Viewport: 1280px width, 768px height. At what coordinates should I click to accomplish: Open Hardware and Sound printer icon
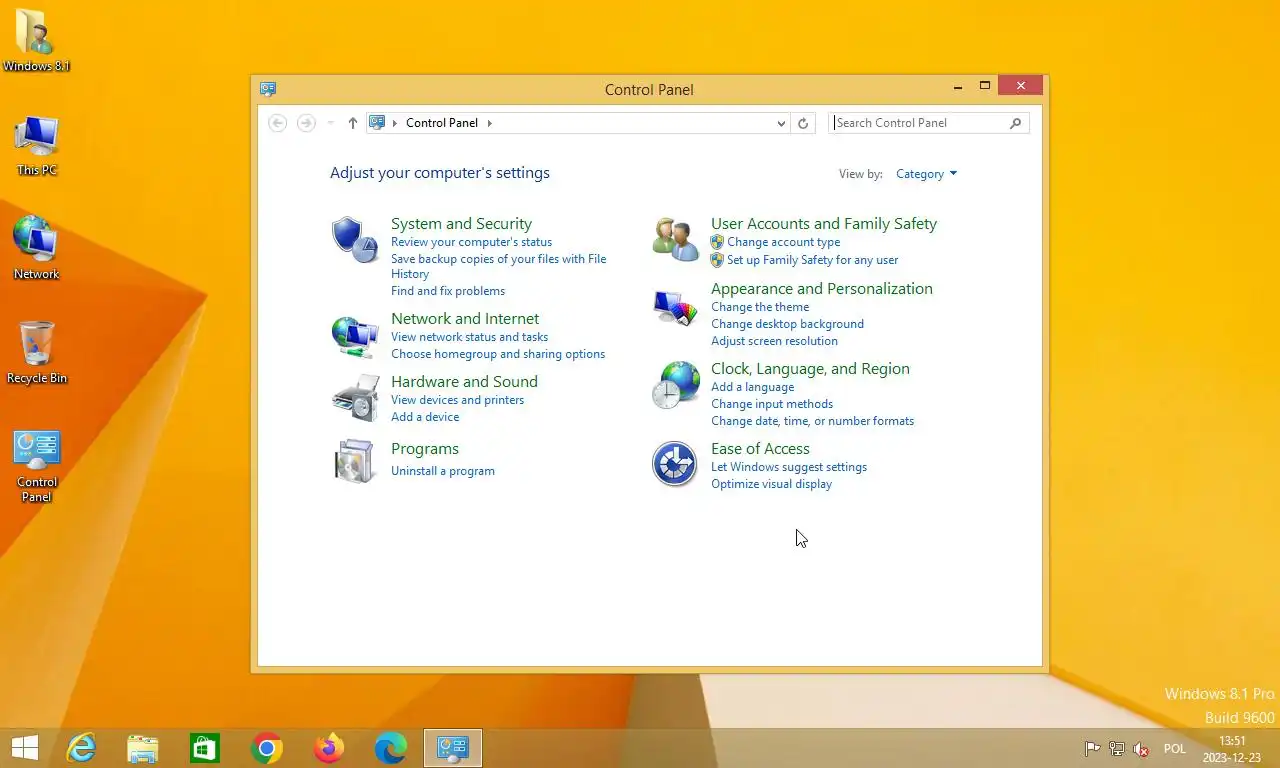[355, 398]
